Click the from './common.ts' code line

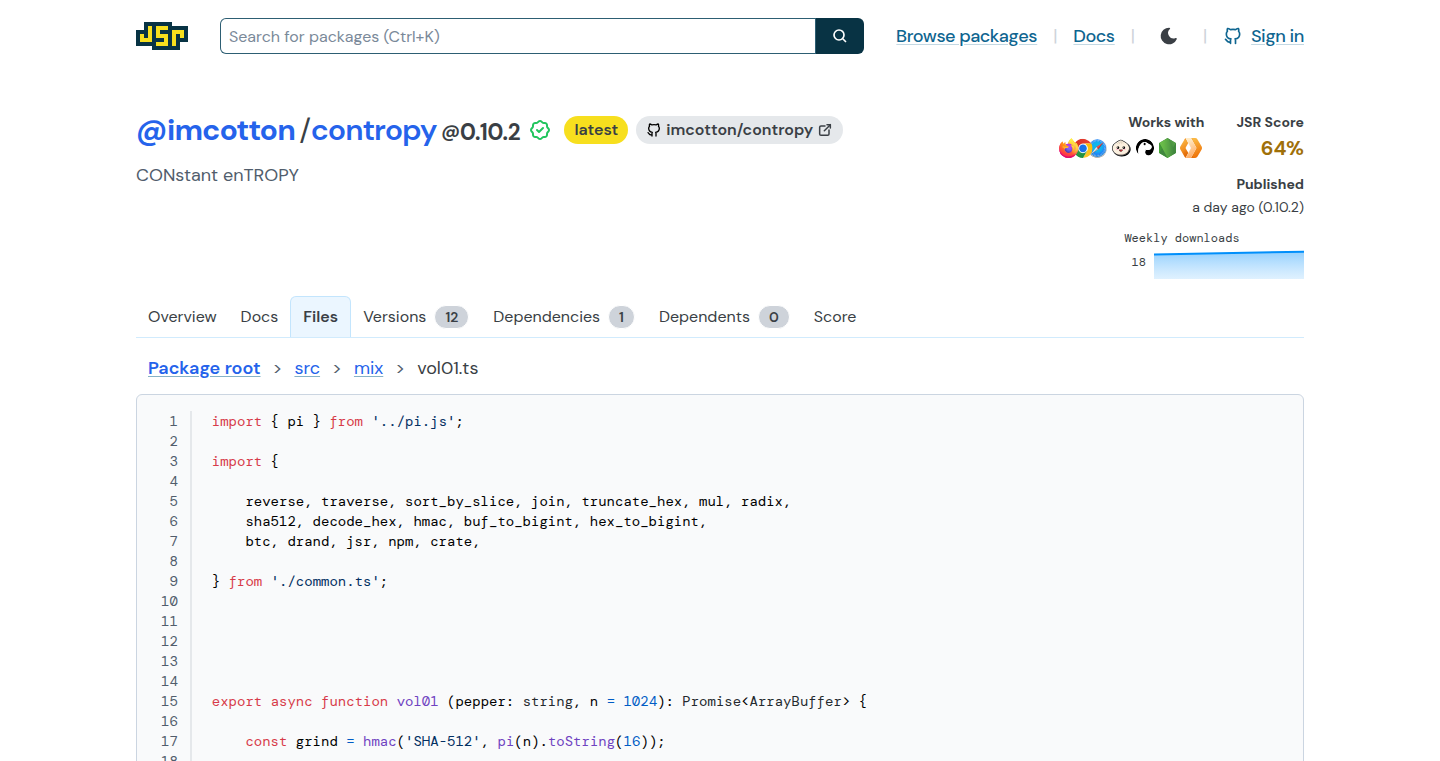click(x=299, y=581)
